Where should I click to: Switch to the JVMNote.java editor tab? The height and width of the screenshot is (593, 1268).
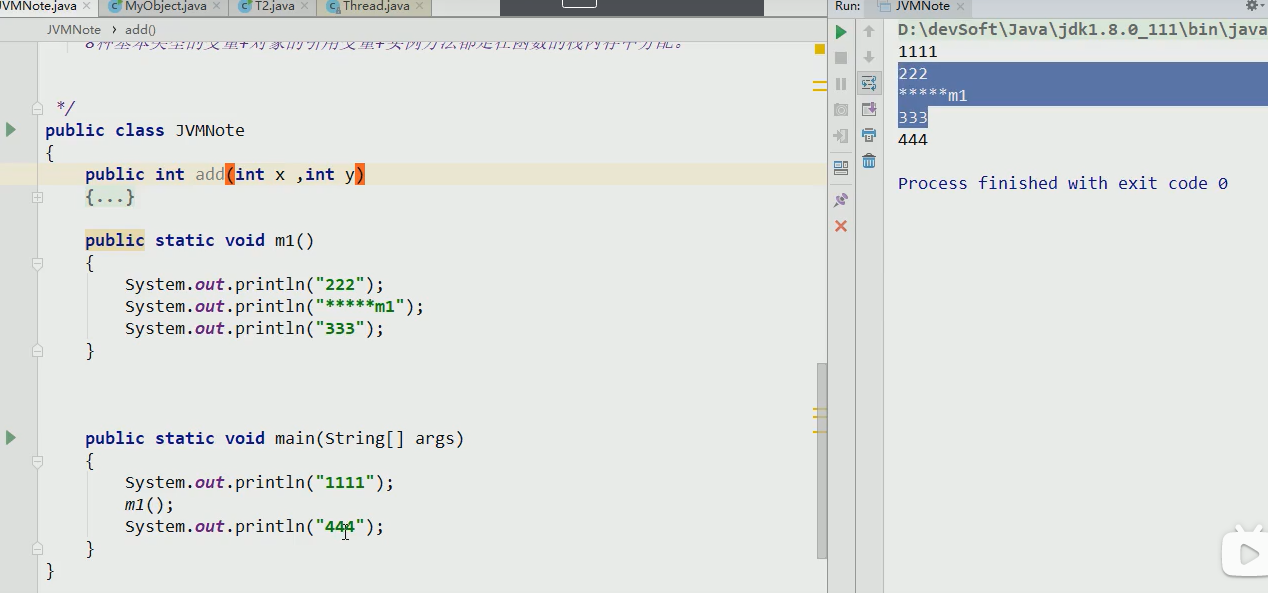tap(38, 6)
